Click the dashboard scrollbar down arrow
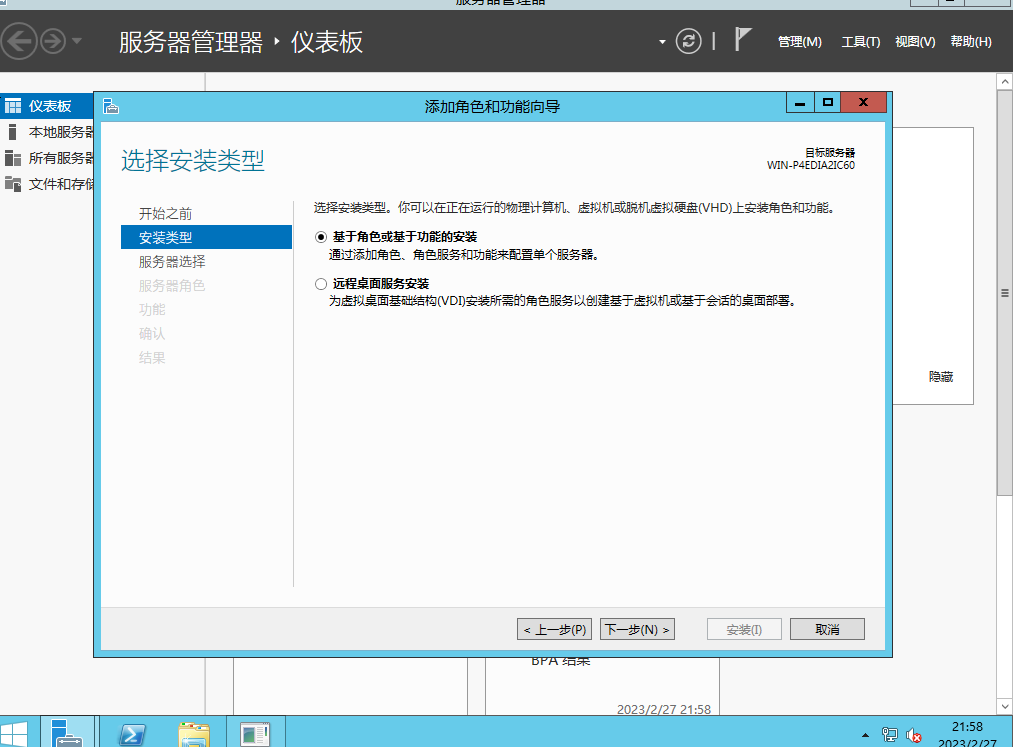 point(1005,706)
